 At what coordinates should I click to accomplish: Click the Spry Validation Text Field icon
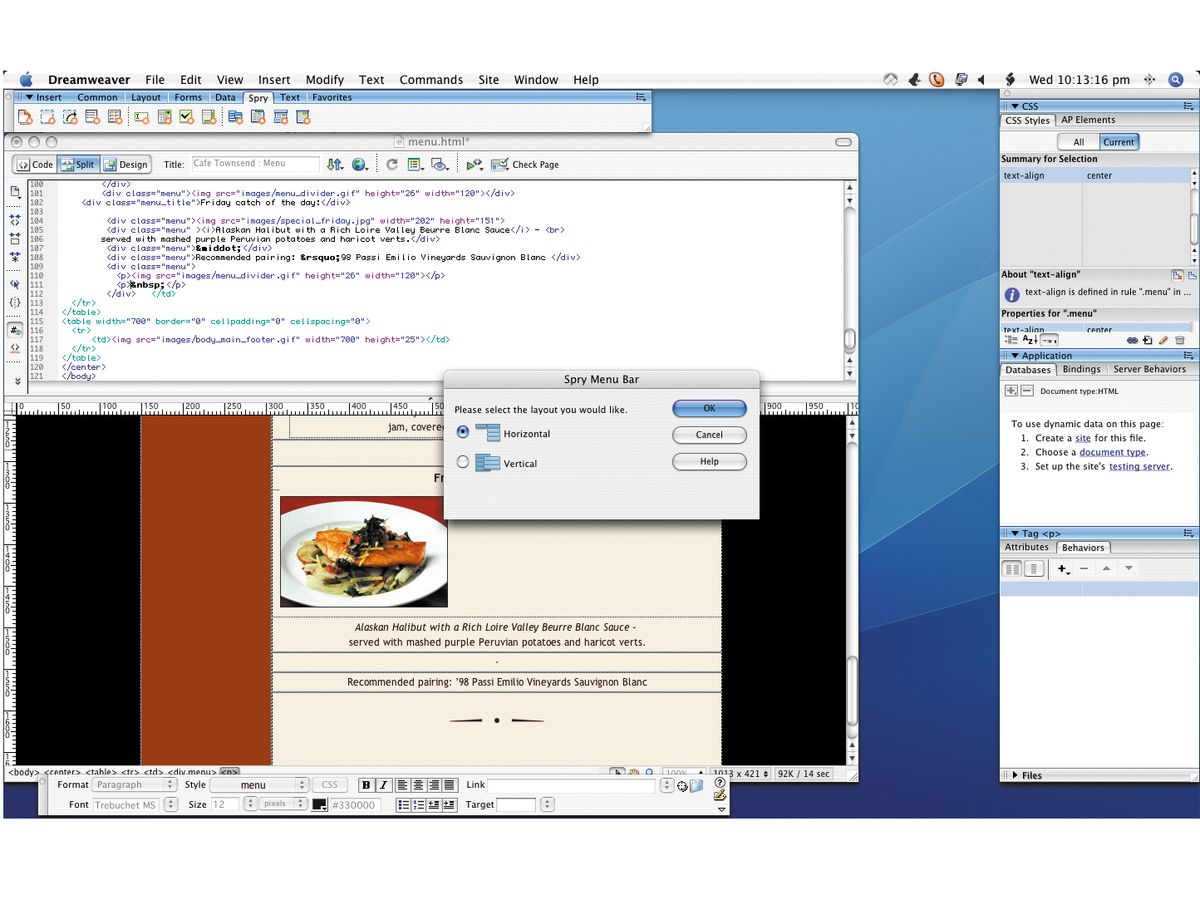pos(141,117)
